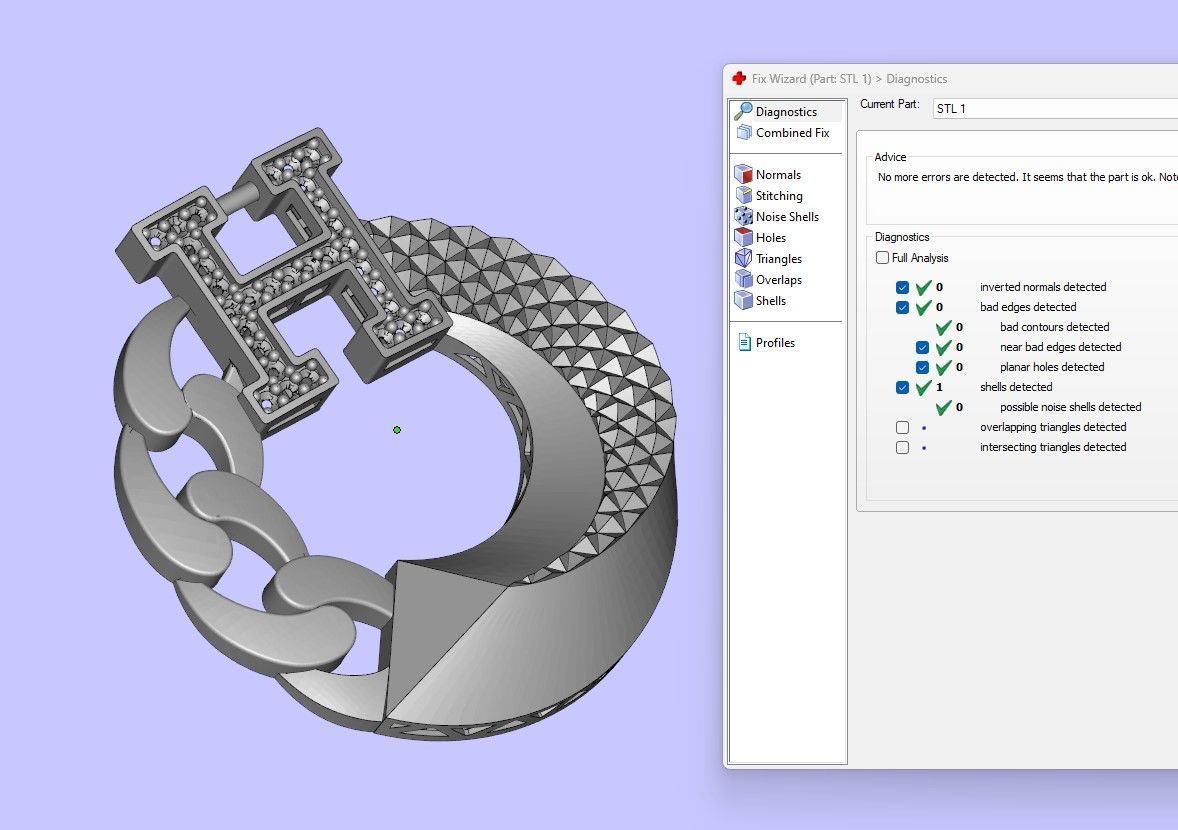Enable overlapping triangles detected checkbox

point(902,427)
